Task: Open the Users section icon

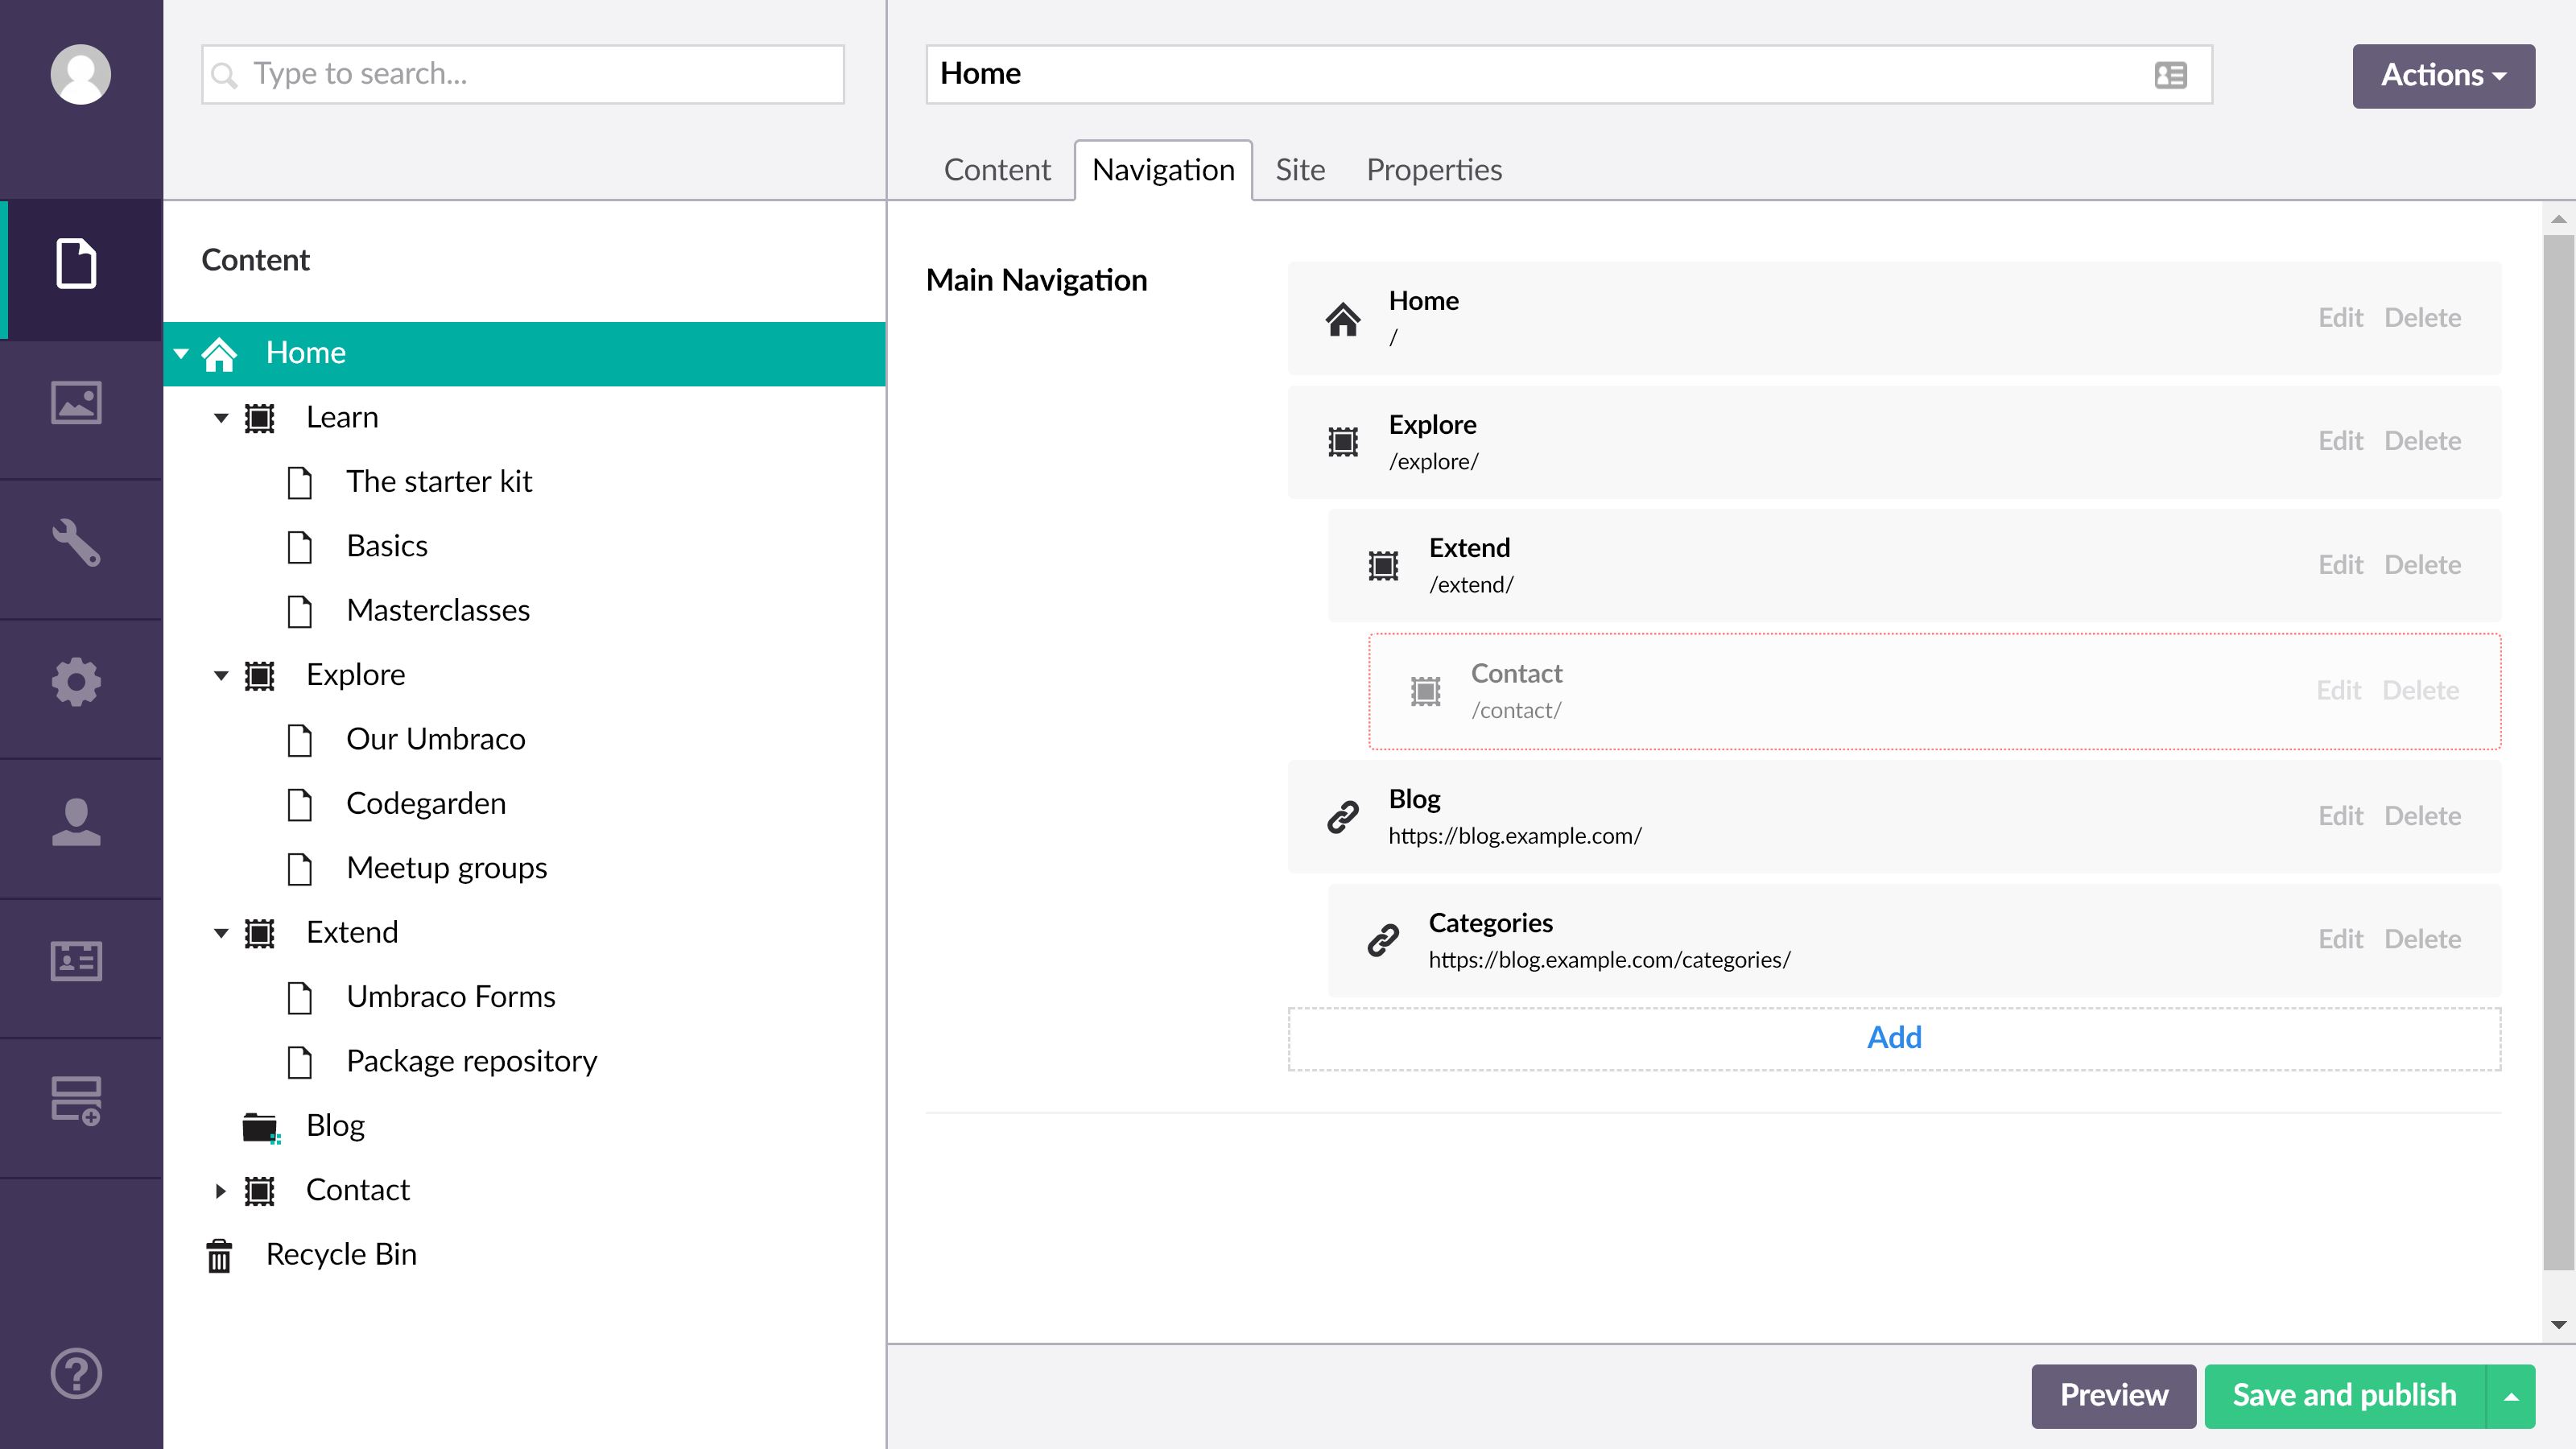Action: pos(77,822)
